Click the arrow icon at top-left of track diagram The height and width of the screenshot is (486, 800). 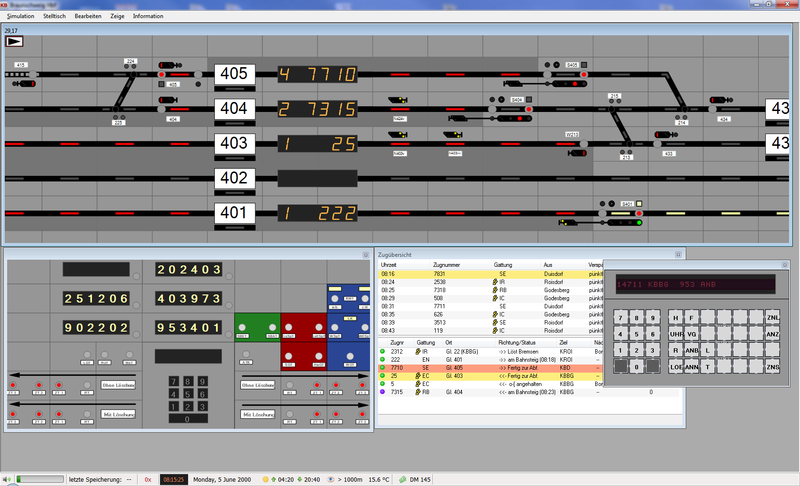[x=14, y=42]
